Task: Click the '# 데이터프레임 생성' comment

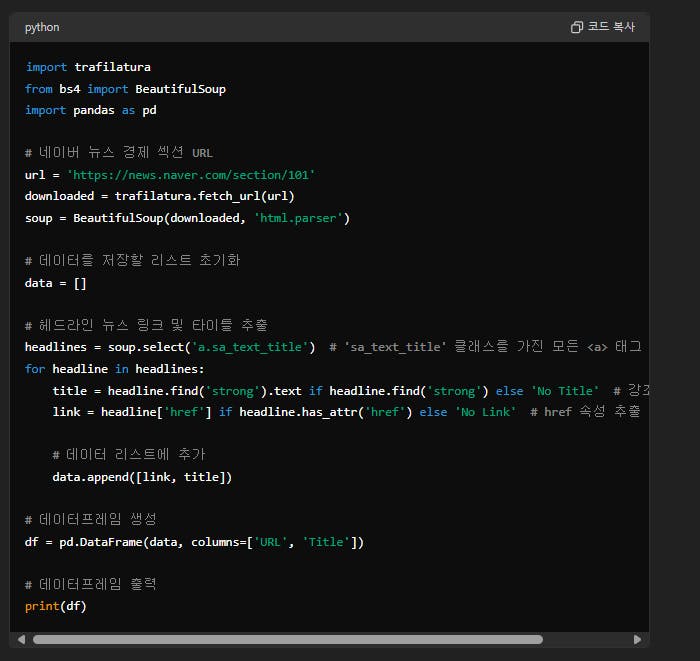Action: click(x=91, y=519)
